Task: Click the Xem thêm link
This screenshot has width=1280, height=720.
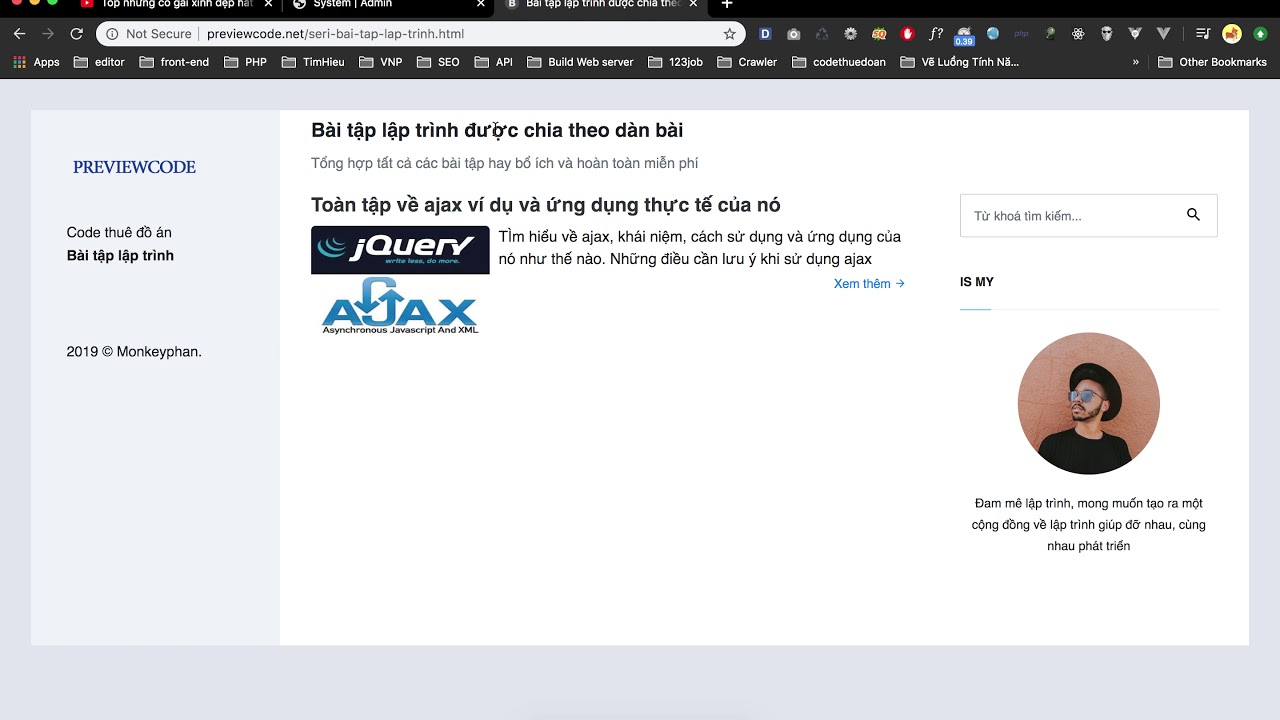Action: (x=869, y=284)
